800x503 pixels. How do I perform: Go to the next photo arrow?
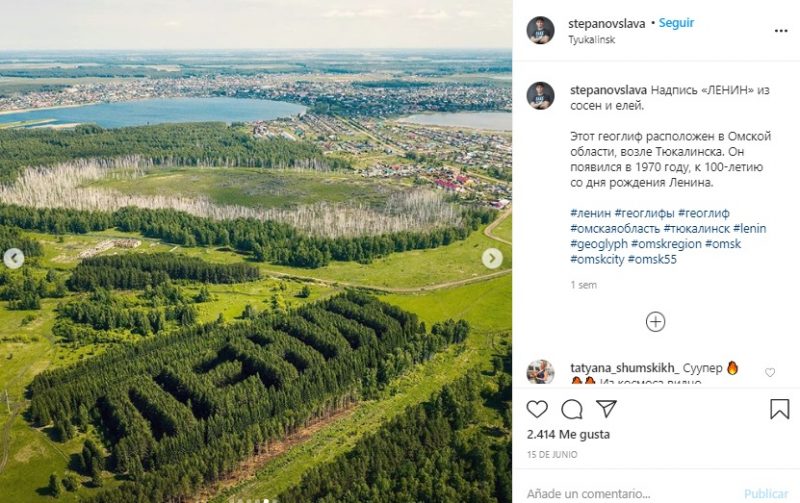pos(492,259)
